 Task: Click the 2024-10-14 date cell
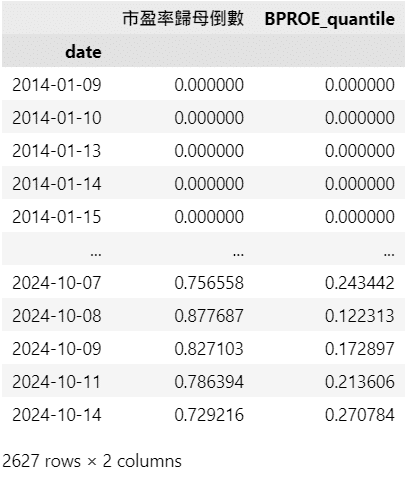(x=57, y=415)
